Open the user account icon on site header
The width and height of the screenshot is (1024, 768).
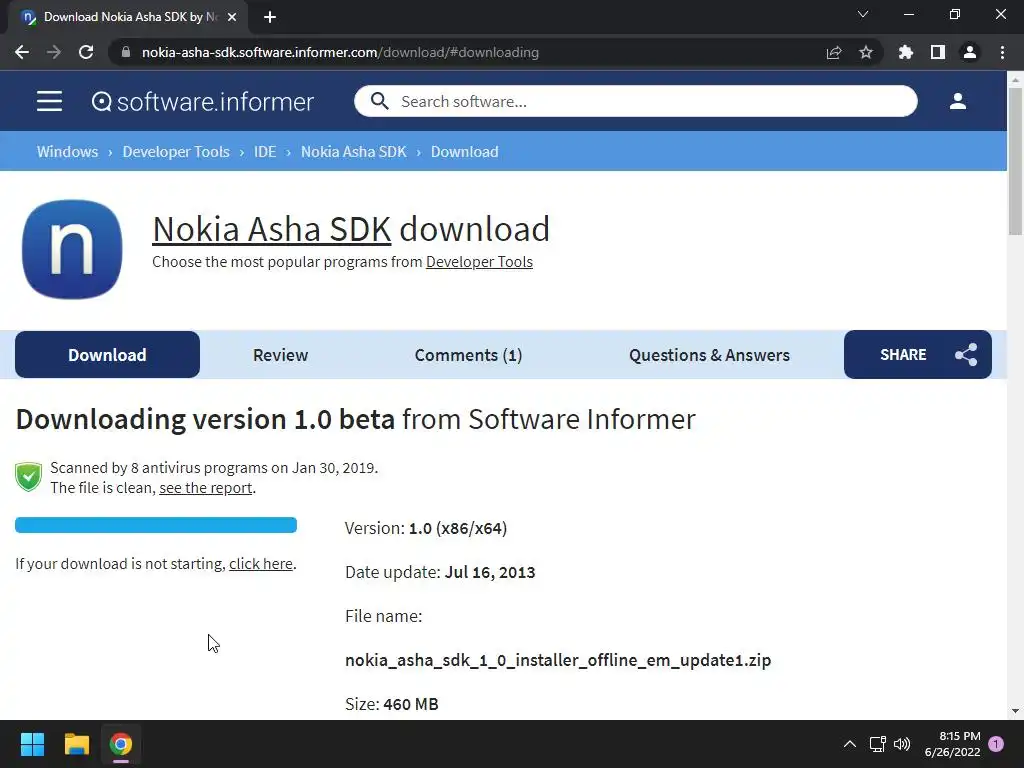[x=957, y=101]
